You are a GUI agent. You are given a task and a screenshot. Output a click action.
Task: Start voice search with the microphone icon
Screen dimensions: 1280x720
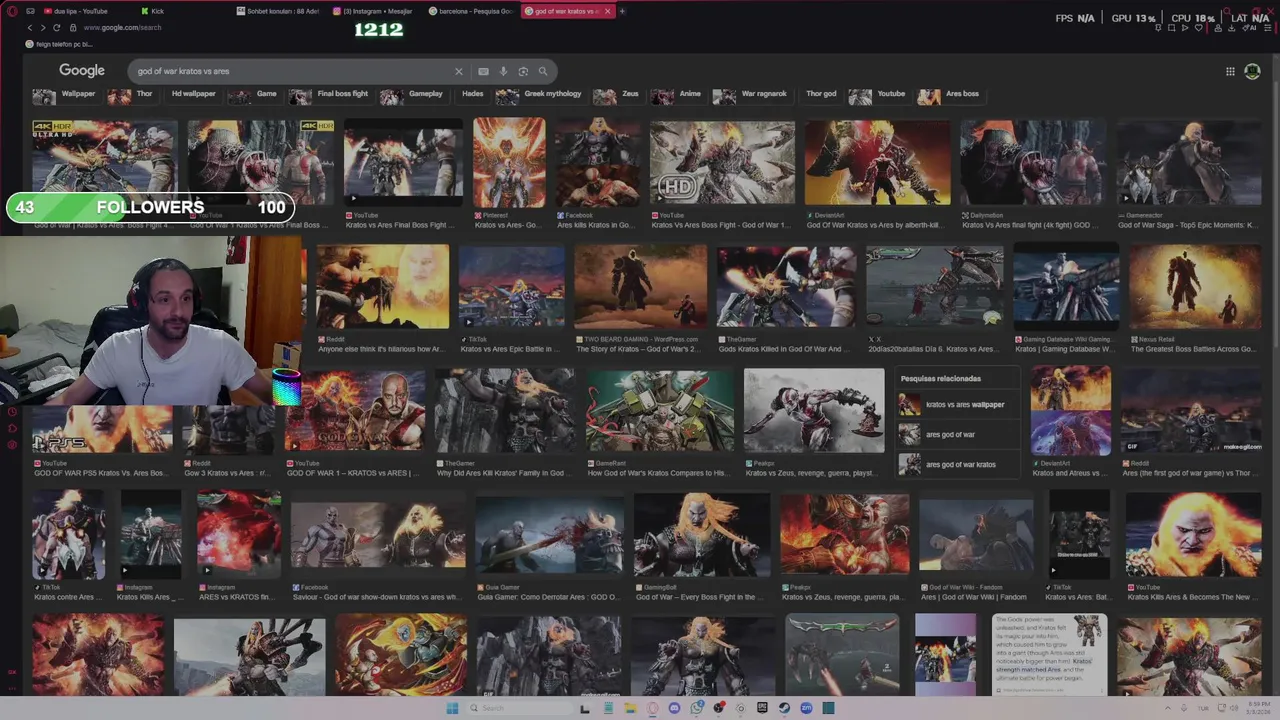503,71
